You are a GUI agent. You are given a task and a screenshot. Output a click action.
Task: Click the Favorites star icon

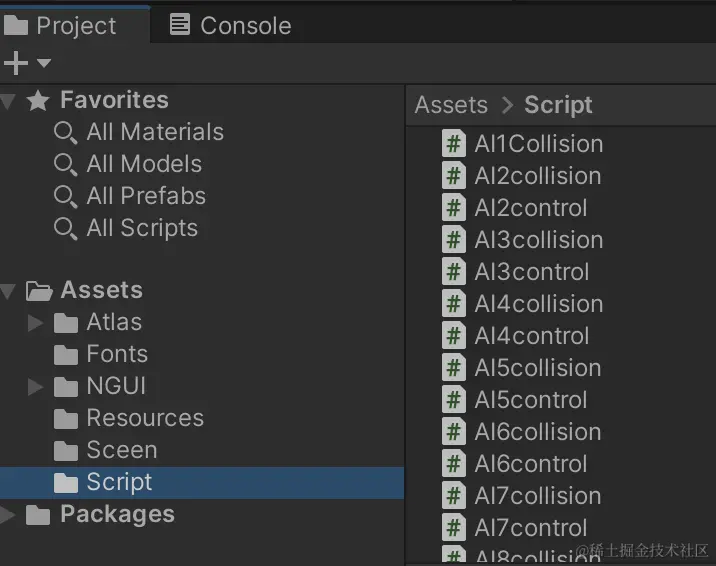38,100
